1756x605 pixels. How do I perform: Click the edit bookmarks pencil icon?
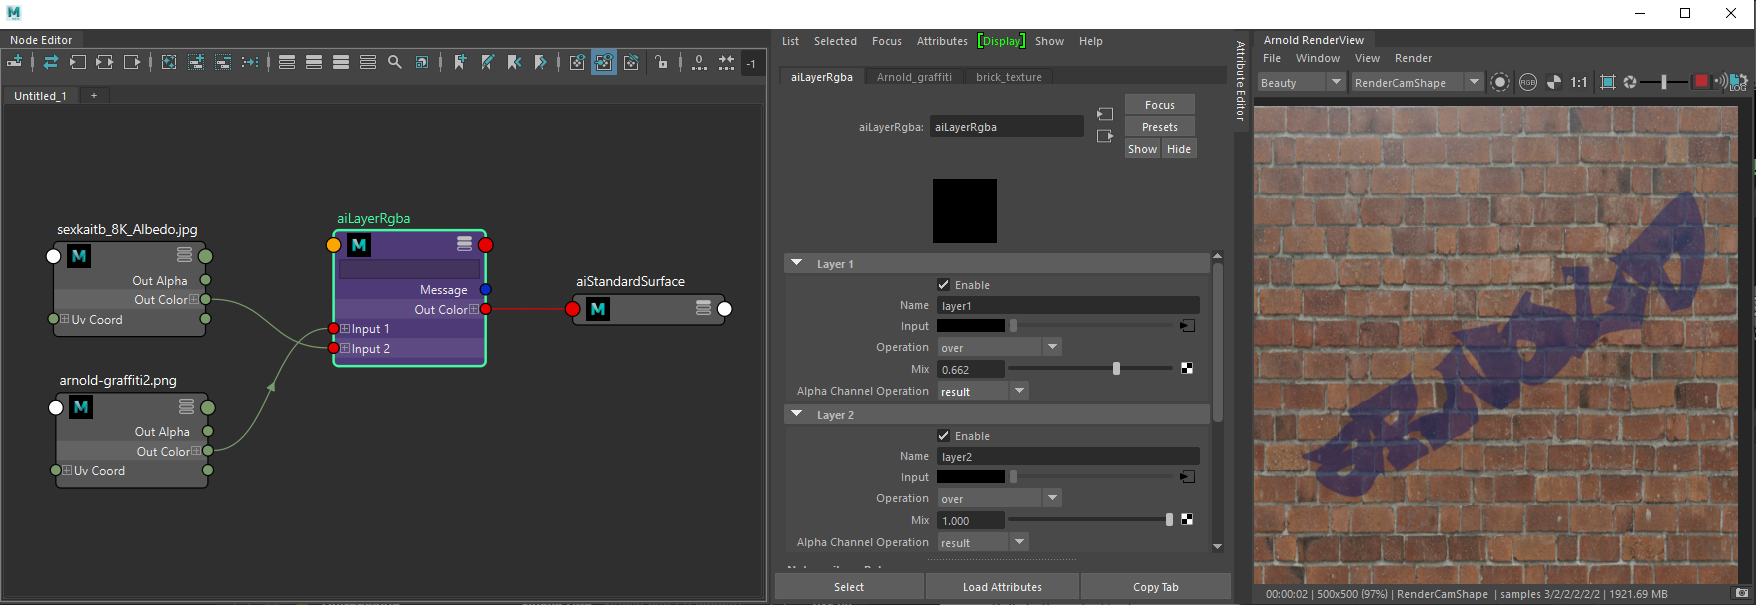pos(487,62)
